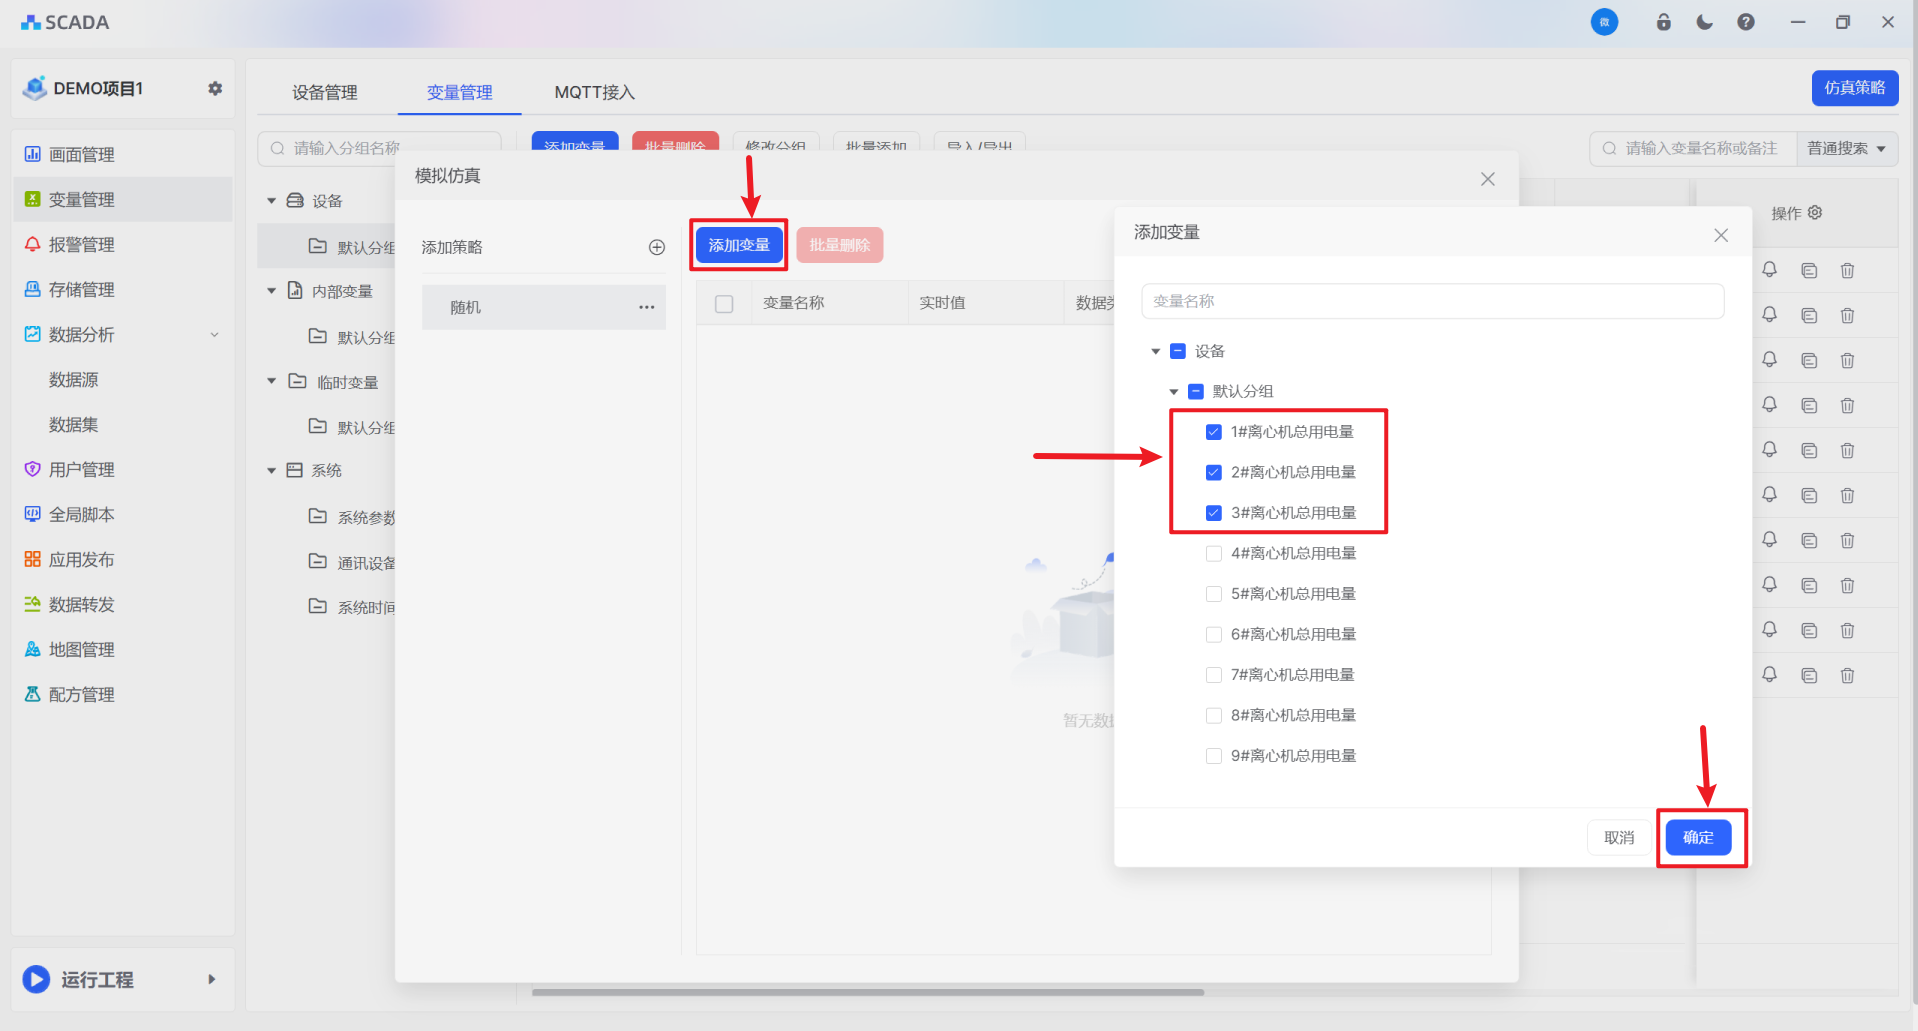Click the help question mark icon

(x=1746, y=22)
